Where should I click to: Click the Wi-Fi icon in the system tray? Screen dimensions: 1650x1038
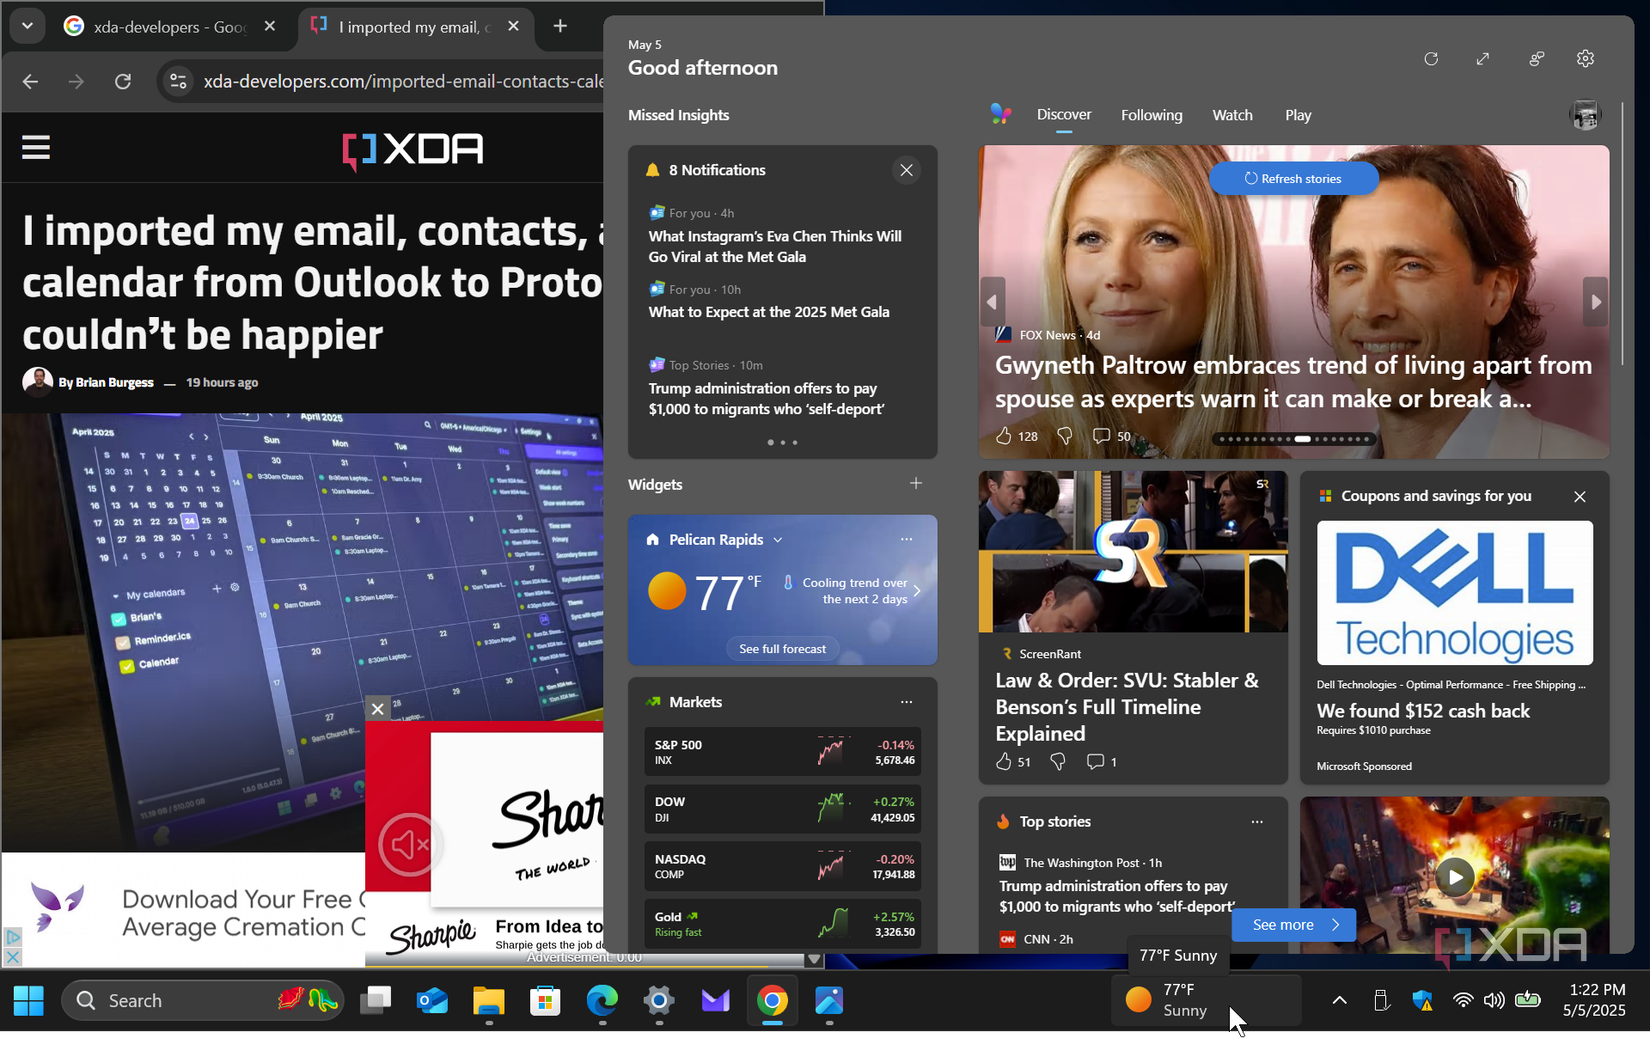(x=1463, y=1000)
